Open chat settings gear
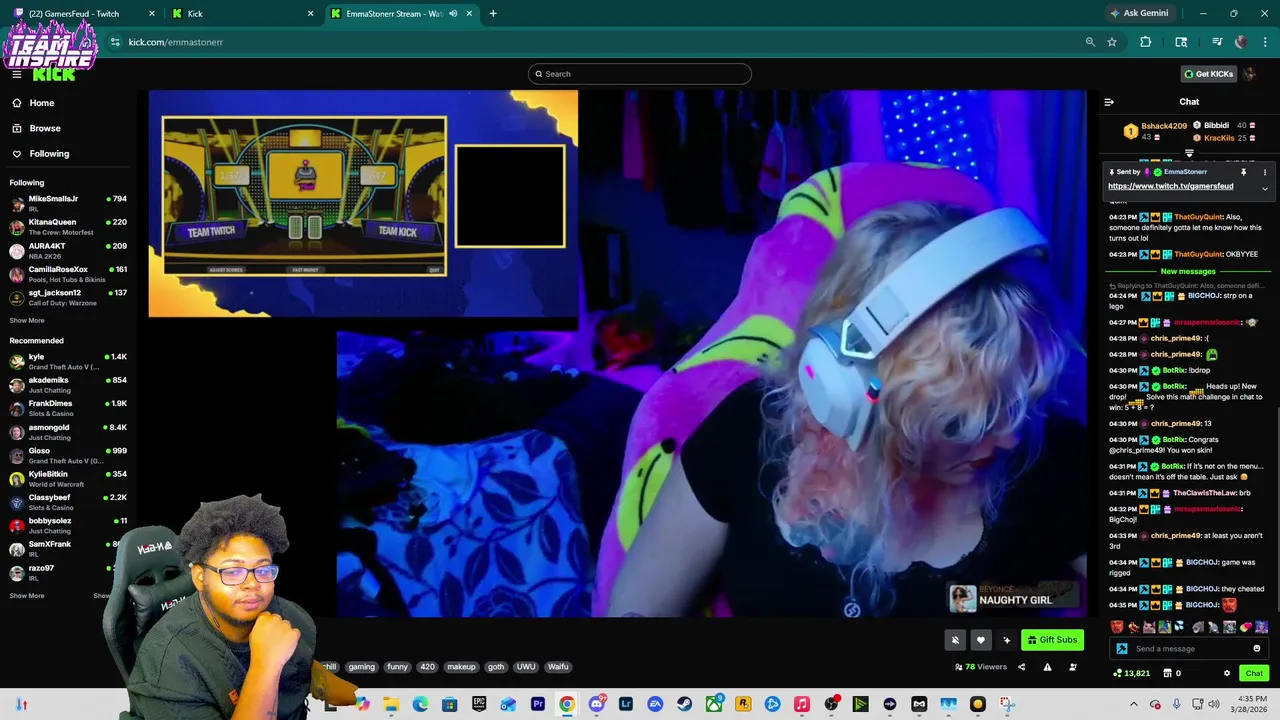1280x720 pixels. click(x=1227, y=674)
